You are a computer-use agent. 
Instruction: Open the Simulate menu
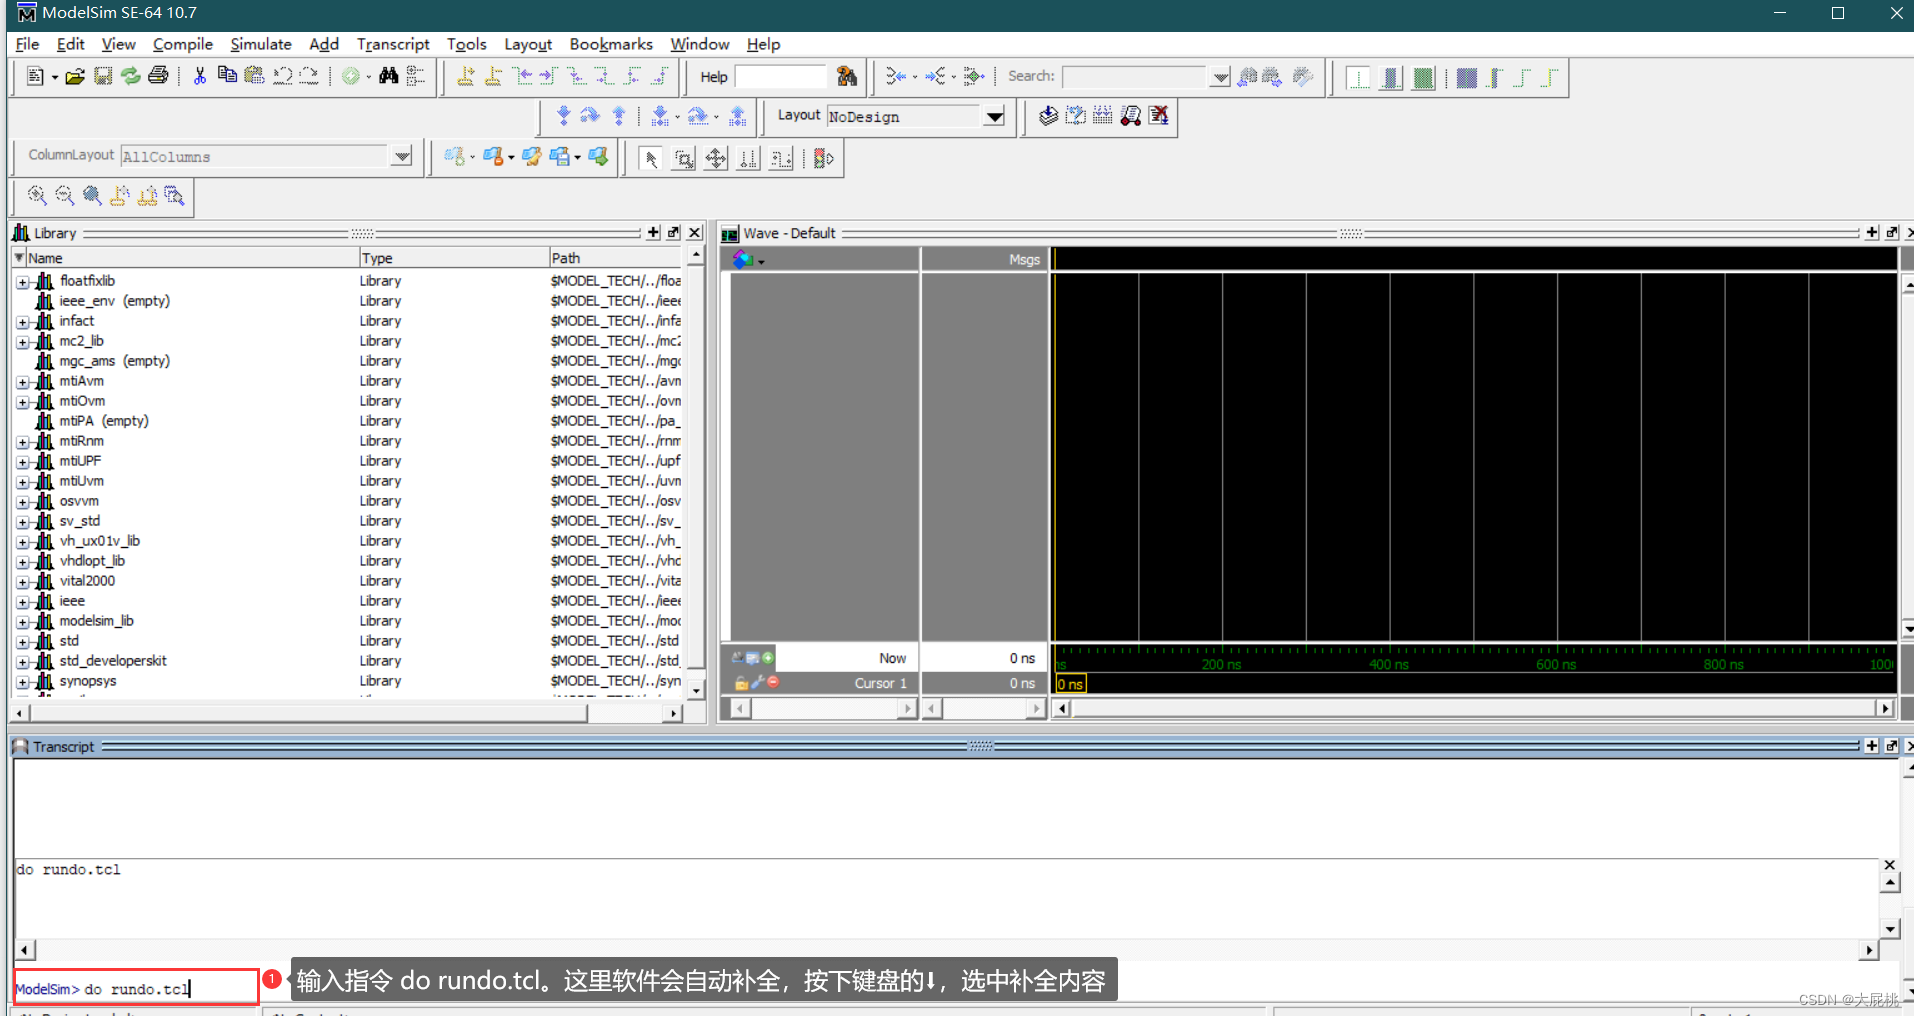261,44
